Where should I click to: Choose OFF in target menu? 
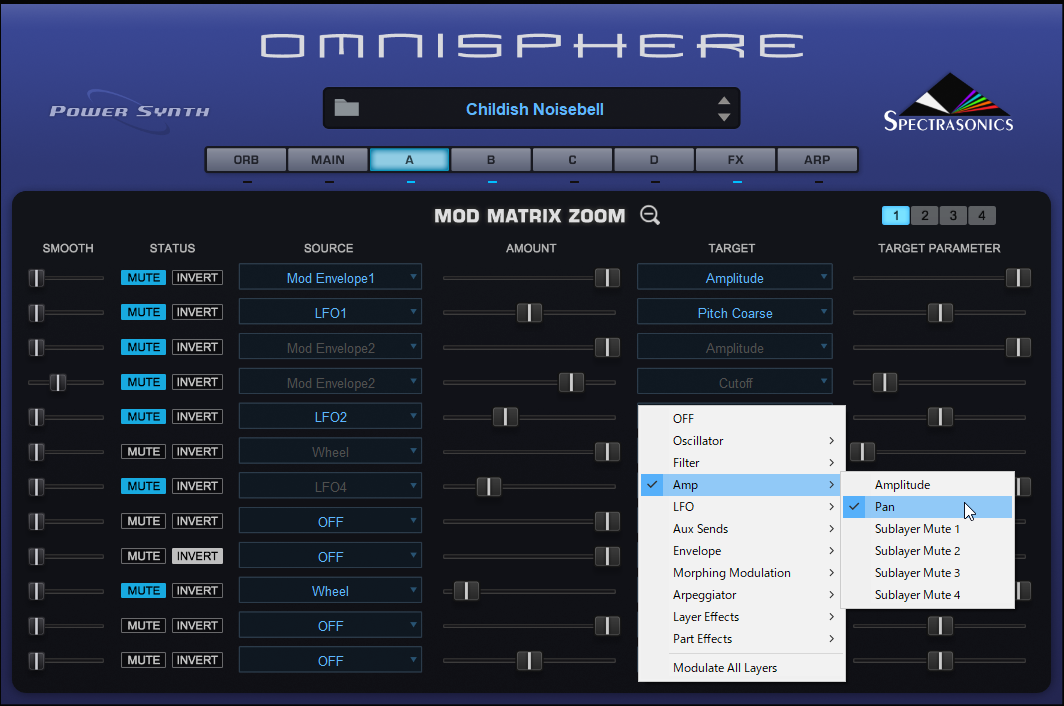coord(742,419)
